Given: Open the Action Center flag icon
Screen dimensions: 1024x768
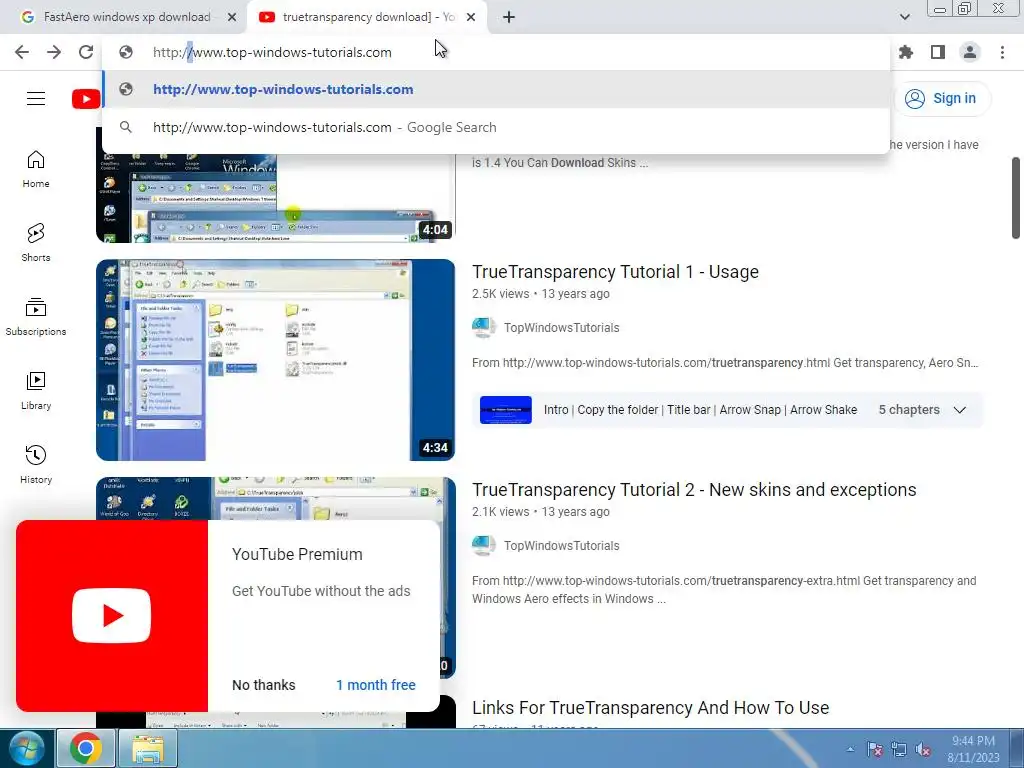Looking at the screenshot, I should (874, 750).
